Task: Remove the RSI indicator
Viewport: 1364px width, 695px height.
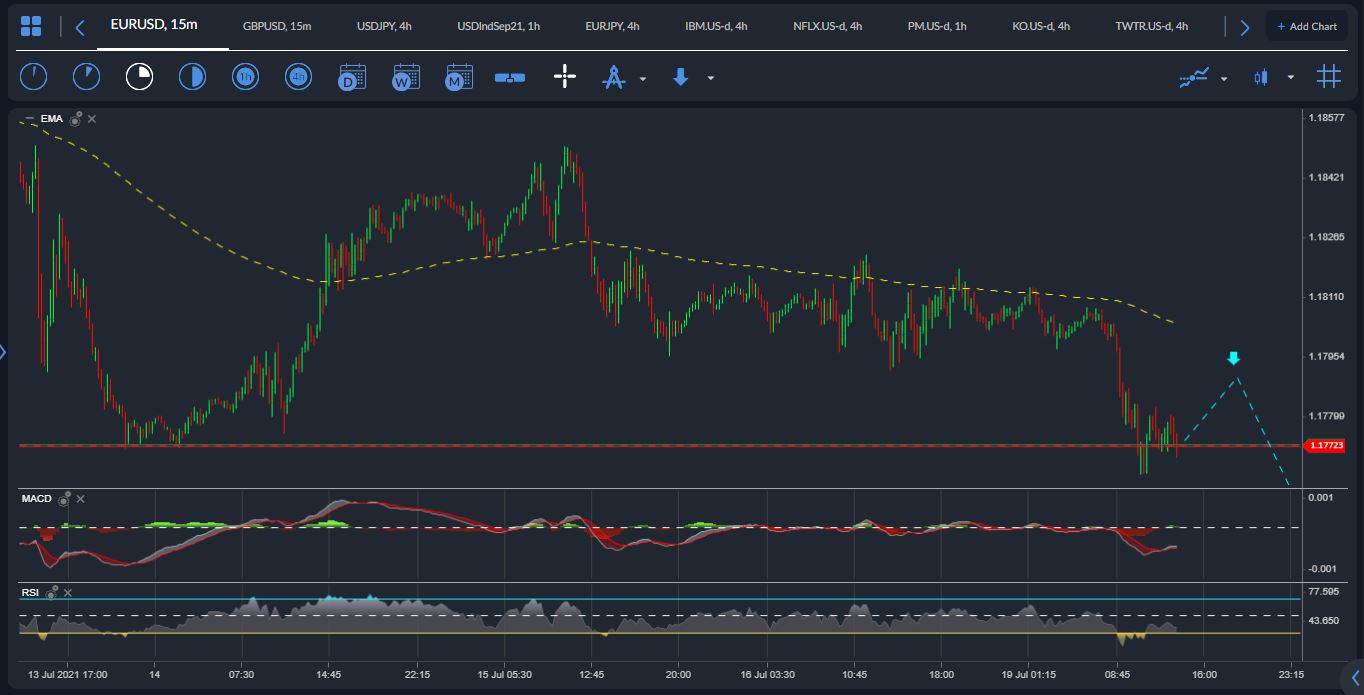Action: coord(66,592)
